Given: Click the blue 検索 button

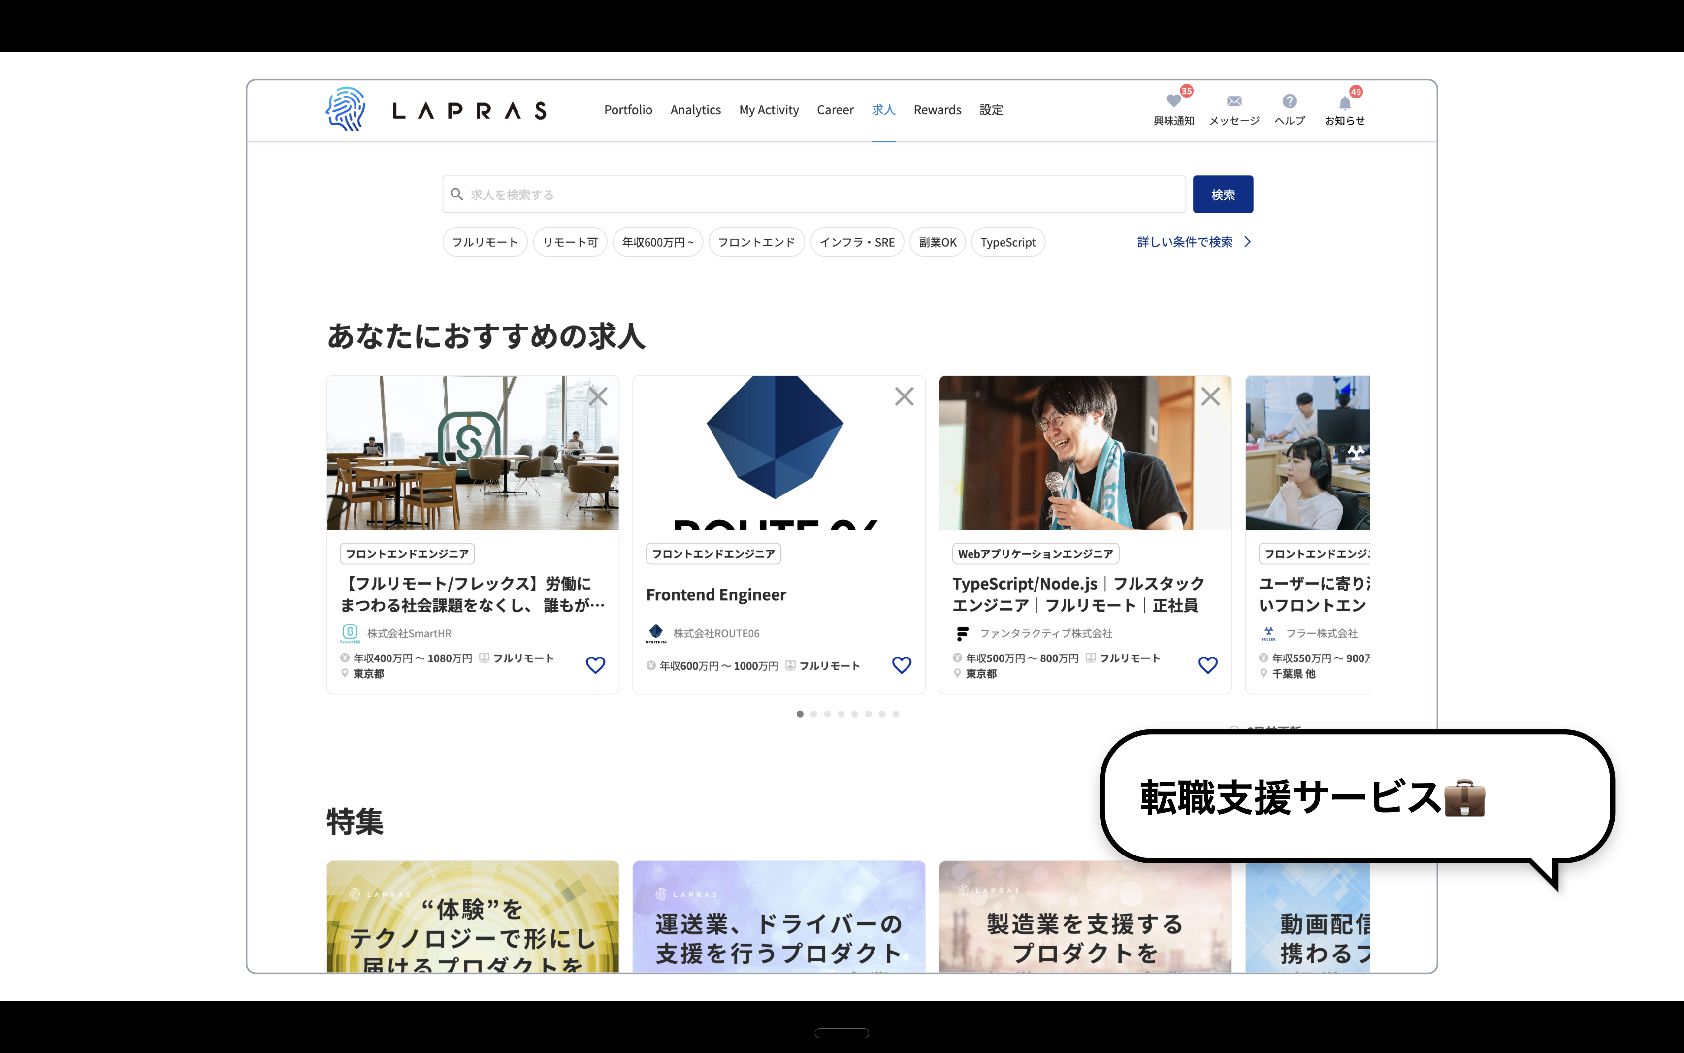Looking at the screenshot, I should point(1223,194).
